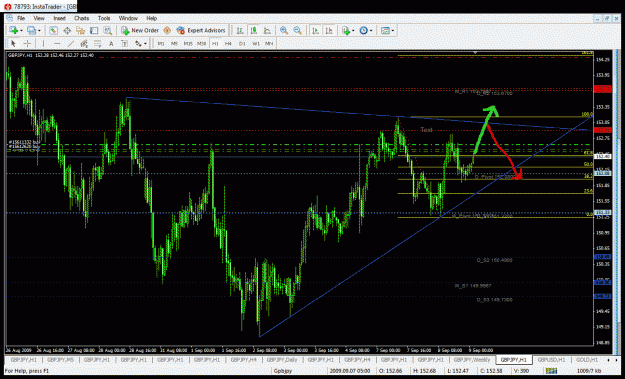
Task: Set timeframe to D1
Action: tap(242, 43)
